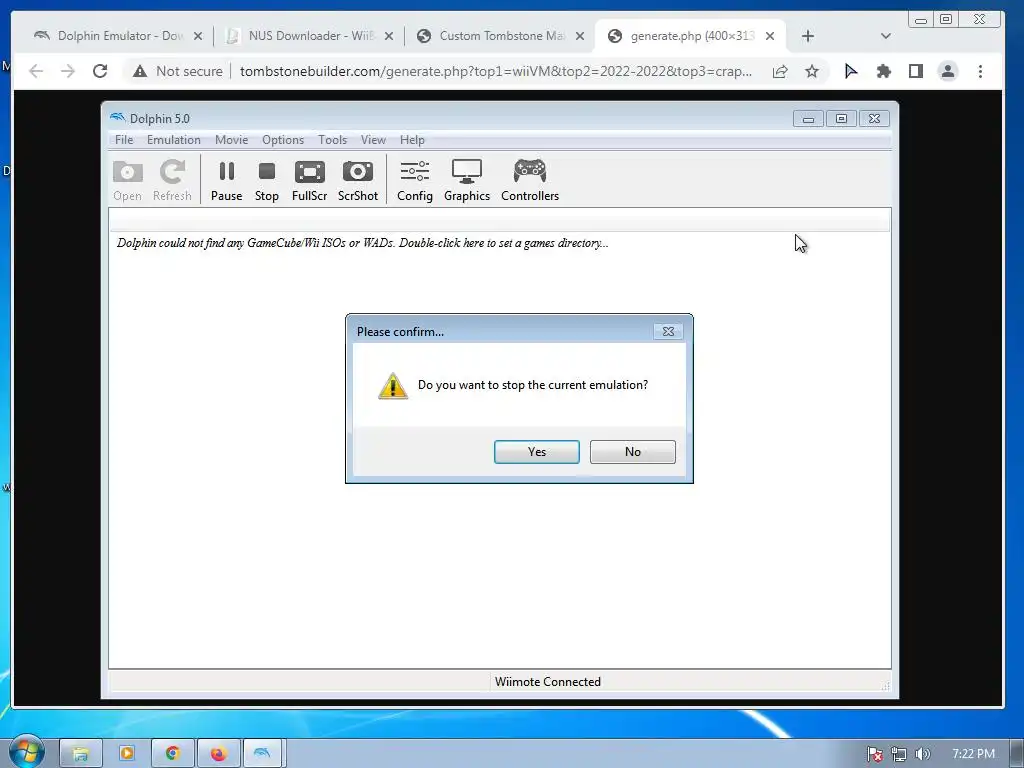Confirm stopping emulation with Yes

(537, 452)
